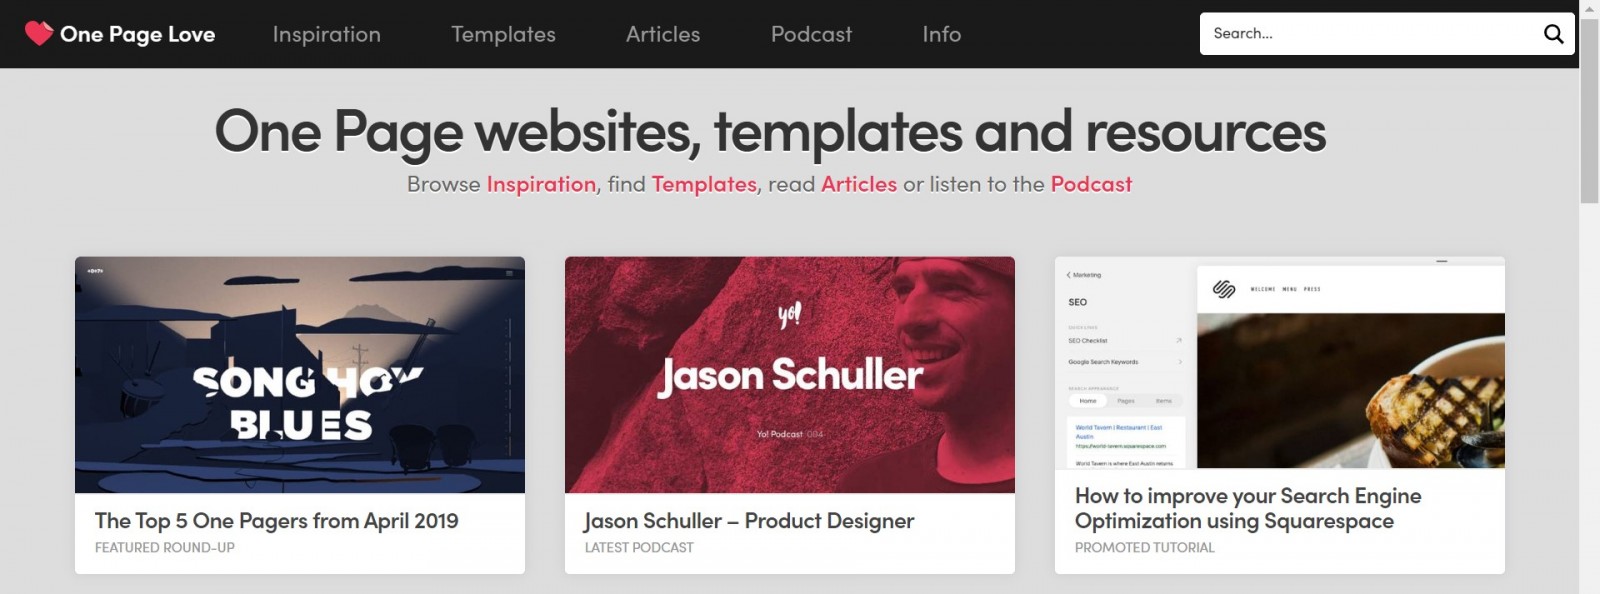Click the heart logo icon
The image size is (1600, 594).
tap(38, 33)
